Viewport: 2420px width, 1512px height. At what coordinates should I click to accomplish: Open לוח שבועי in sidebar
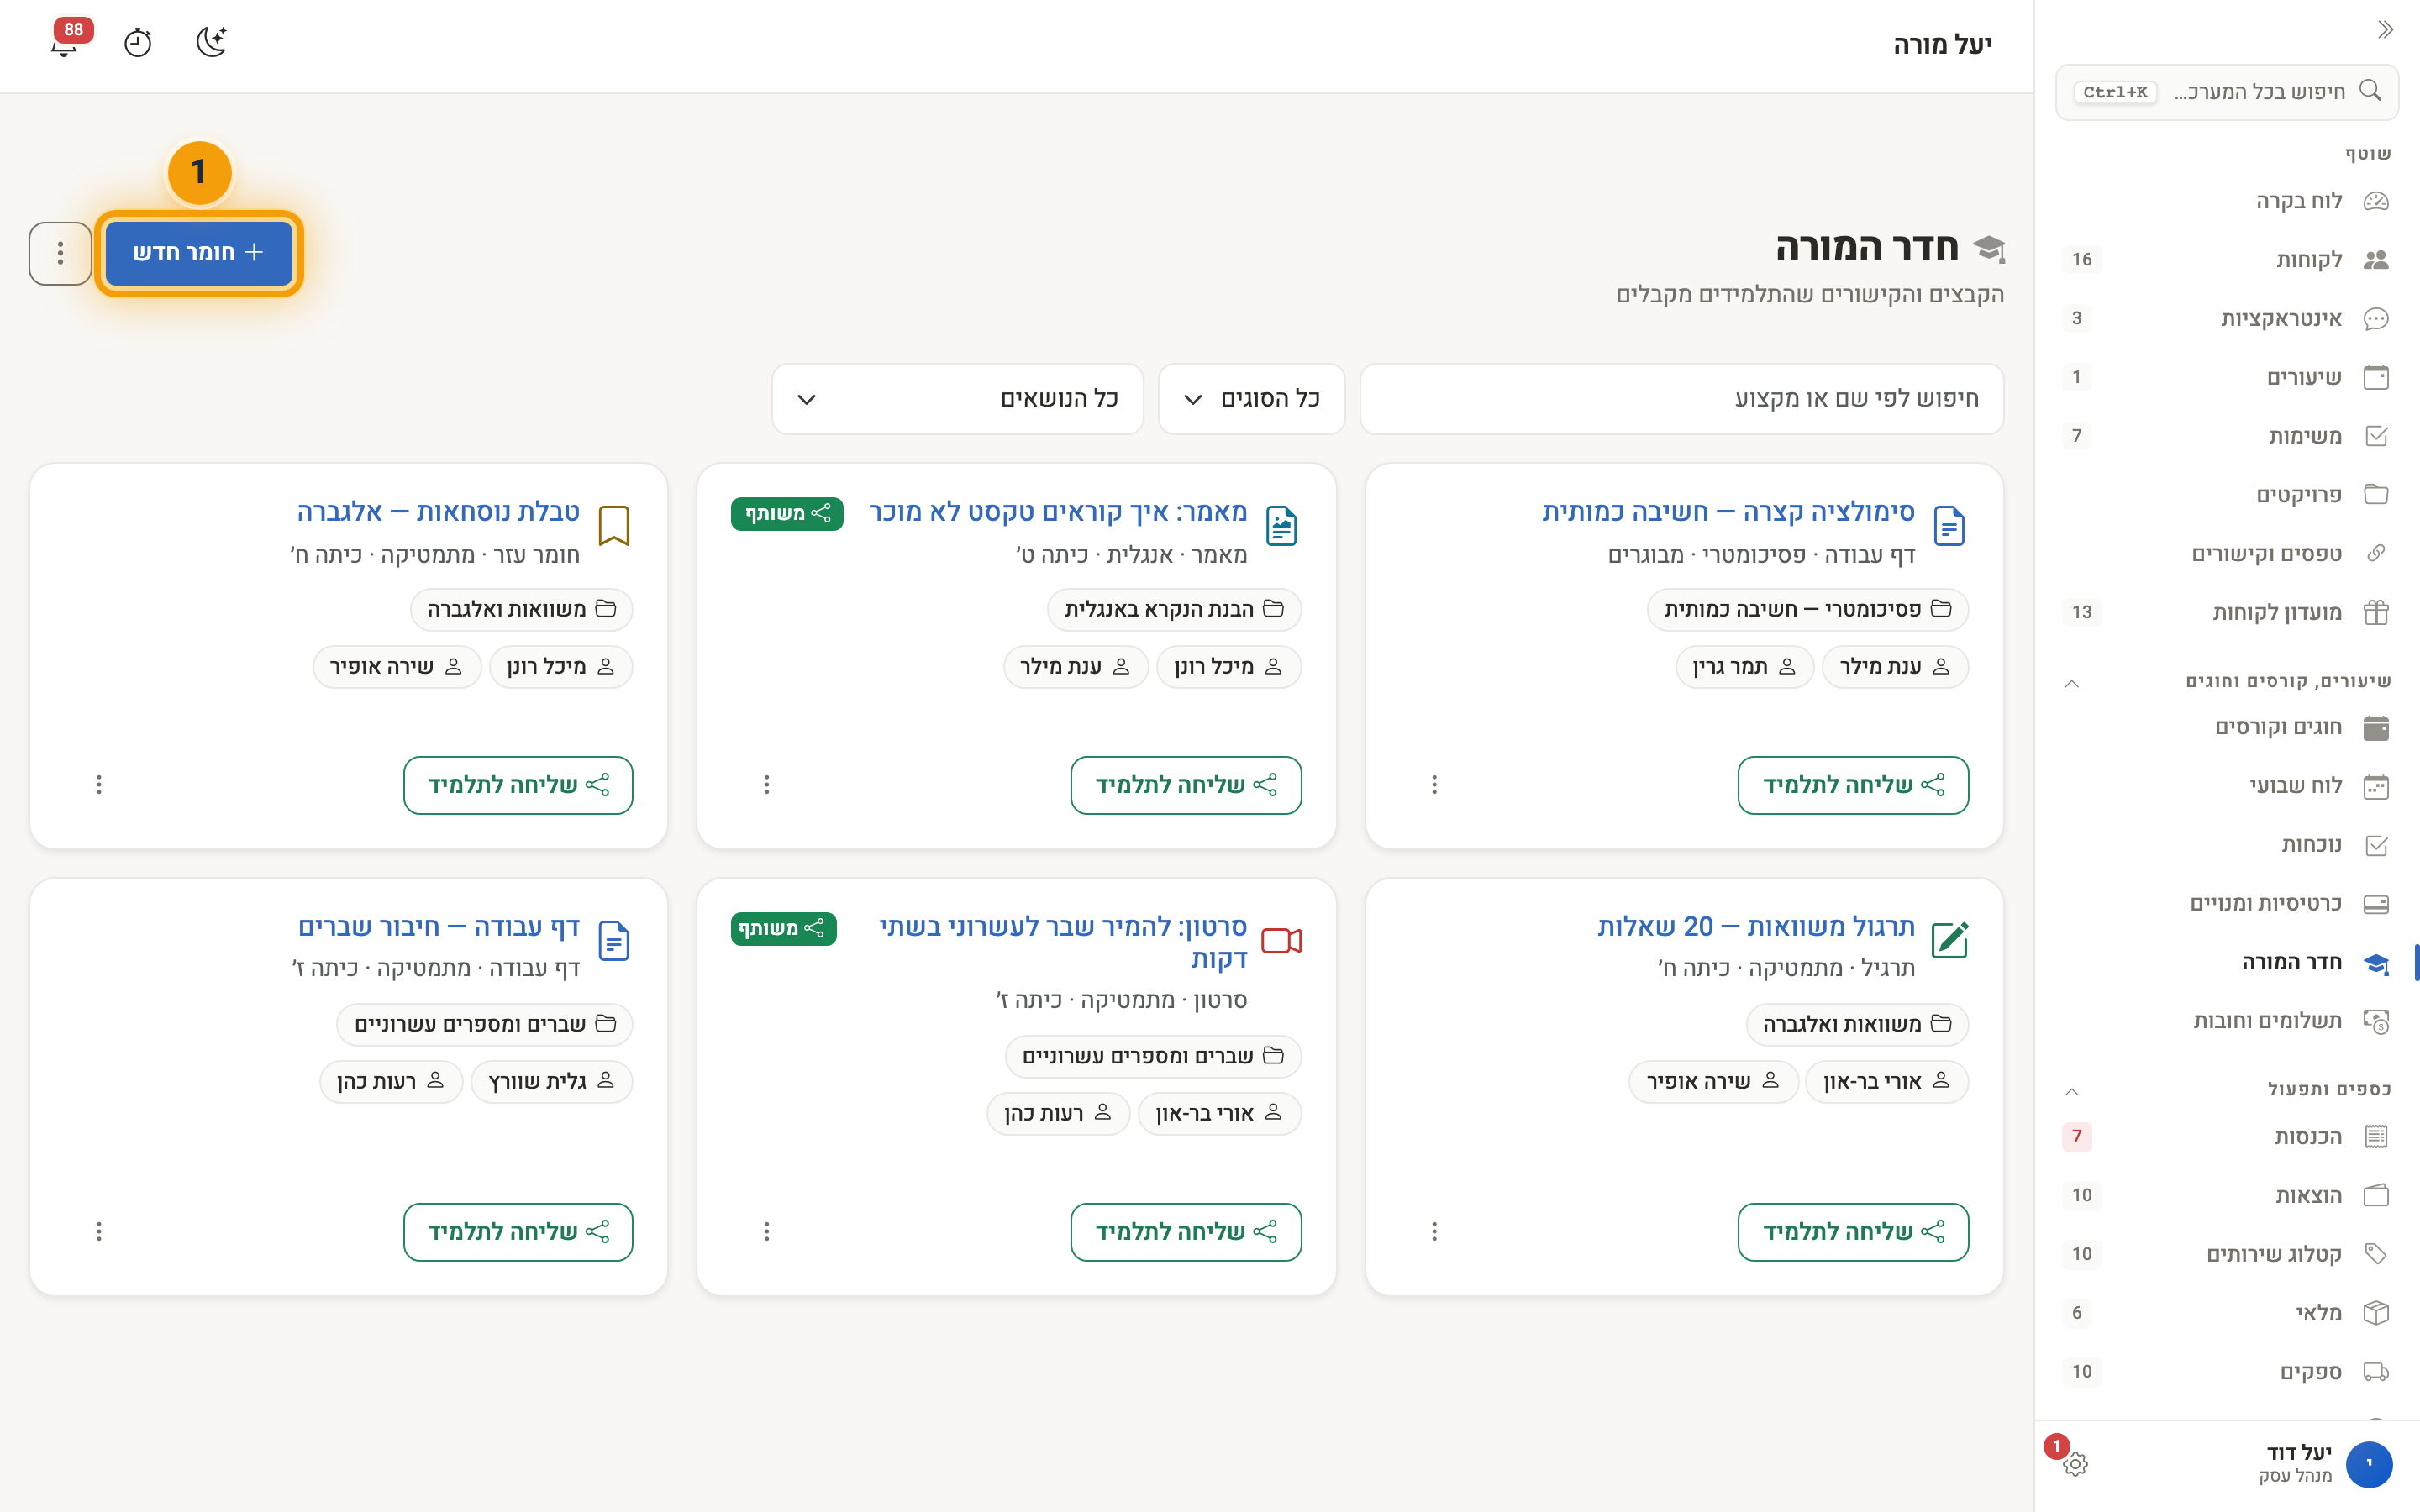pos(2227,786)
